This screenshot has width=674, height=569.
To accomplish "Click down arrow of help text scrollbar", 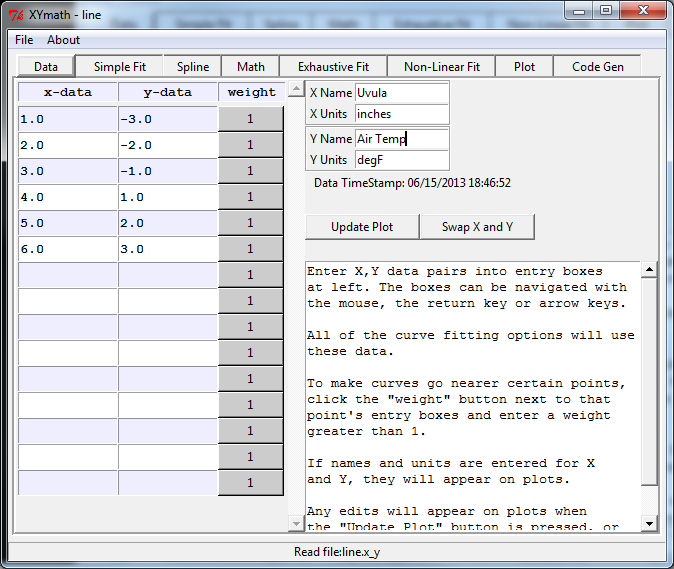I will (650, 524).
